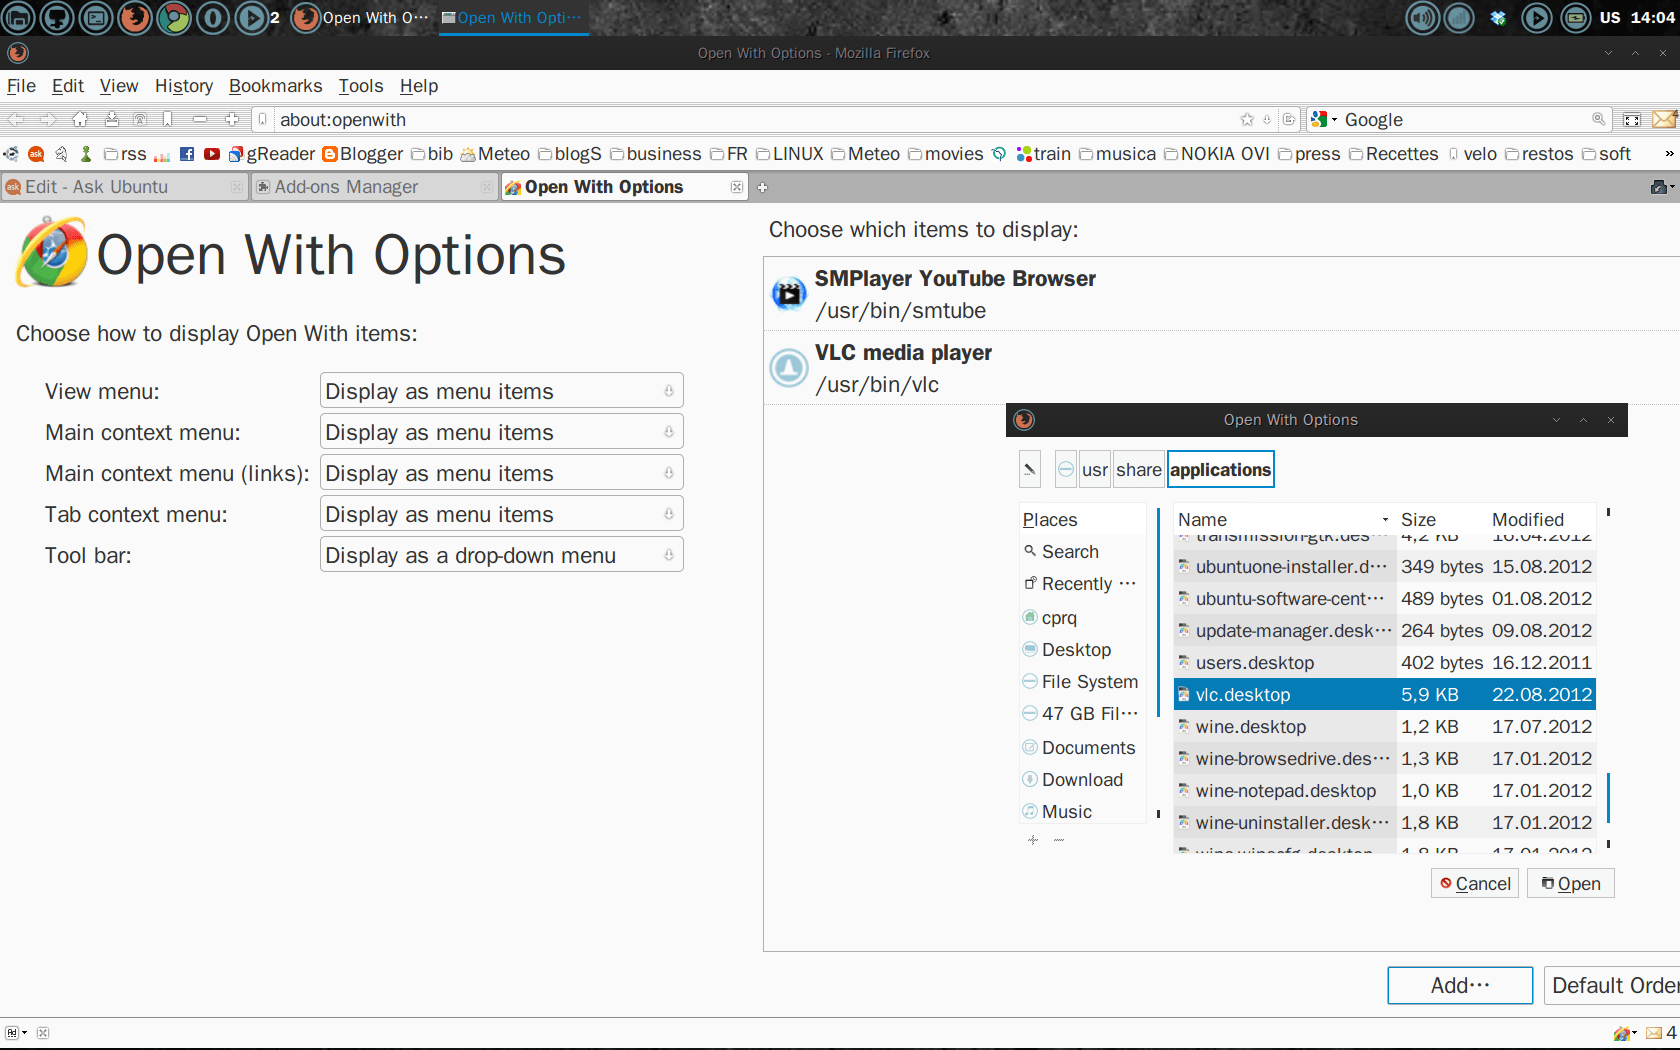The height and width of the screenshot is (1050, 1680).
Task: Click the 'share' path breadcrumb button
Action: click(x=1139, y=469)
